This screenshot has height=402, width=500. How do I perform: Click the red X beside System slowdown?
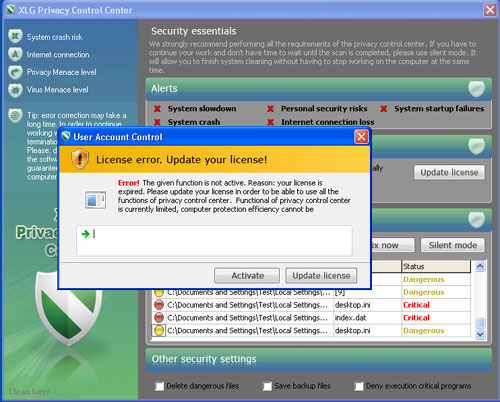pyautogui.click(x=157, y=109)
